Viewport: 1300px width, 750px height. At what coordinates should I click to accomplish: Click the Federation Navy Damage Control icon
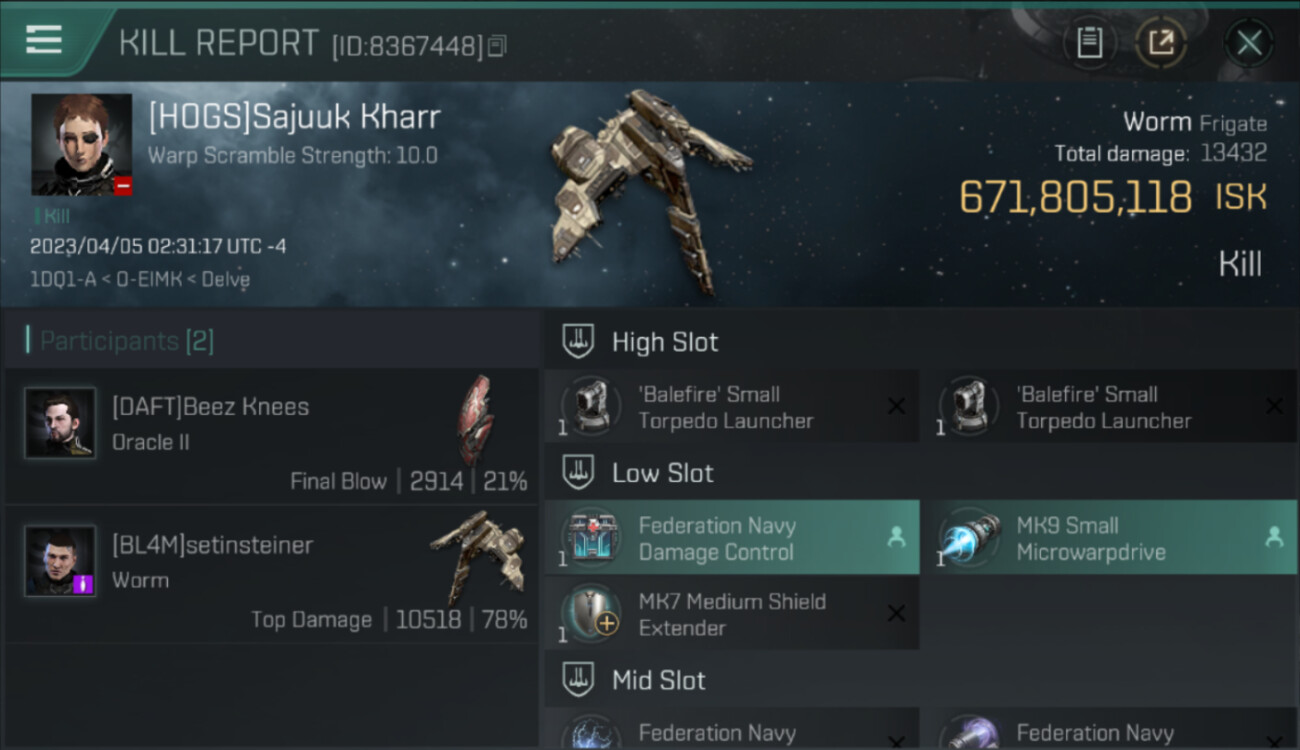[x=591, y=538]
